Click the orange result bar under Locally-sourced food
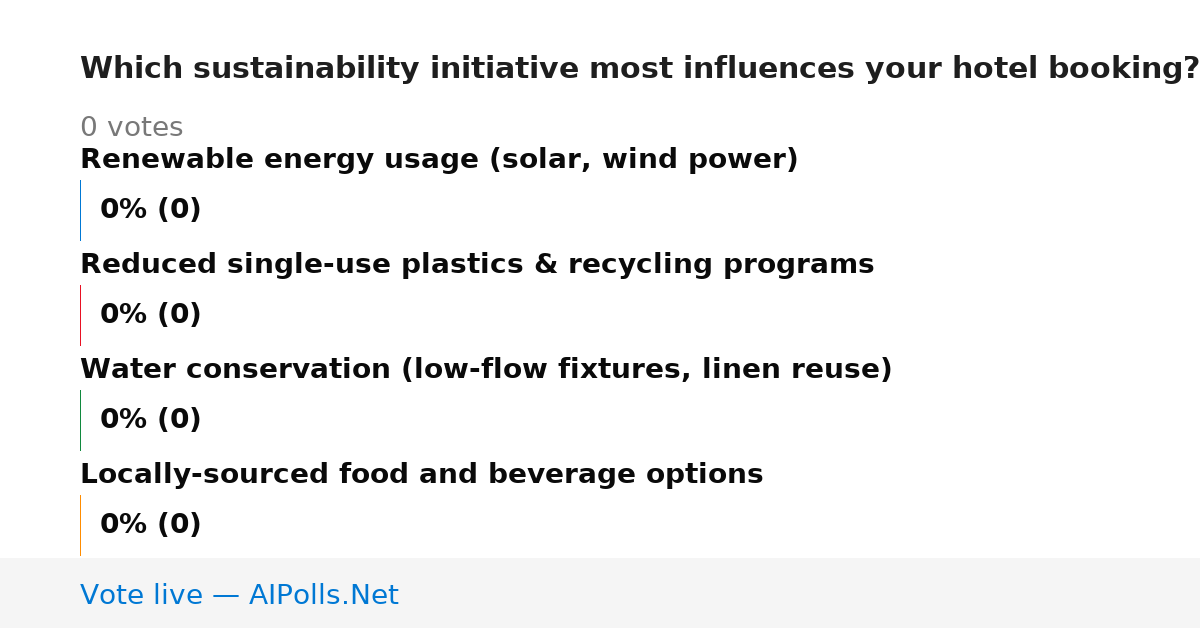Image resolution: width=1200 pixels, height=628 pixels. click(80, 525)
